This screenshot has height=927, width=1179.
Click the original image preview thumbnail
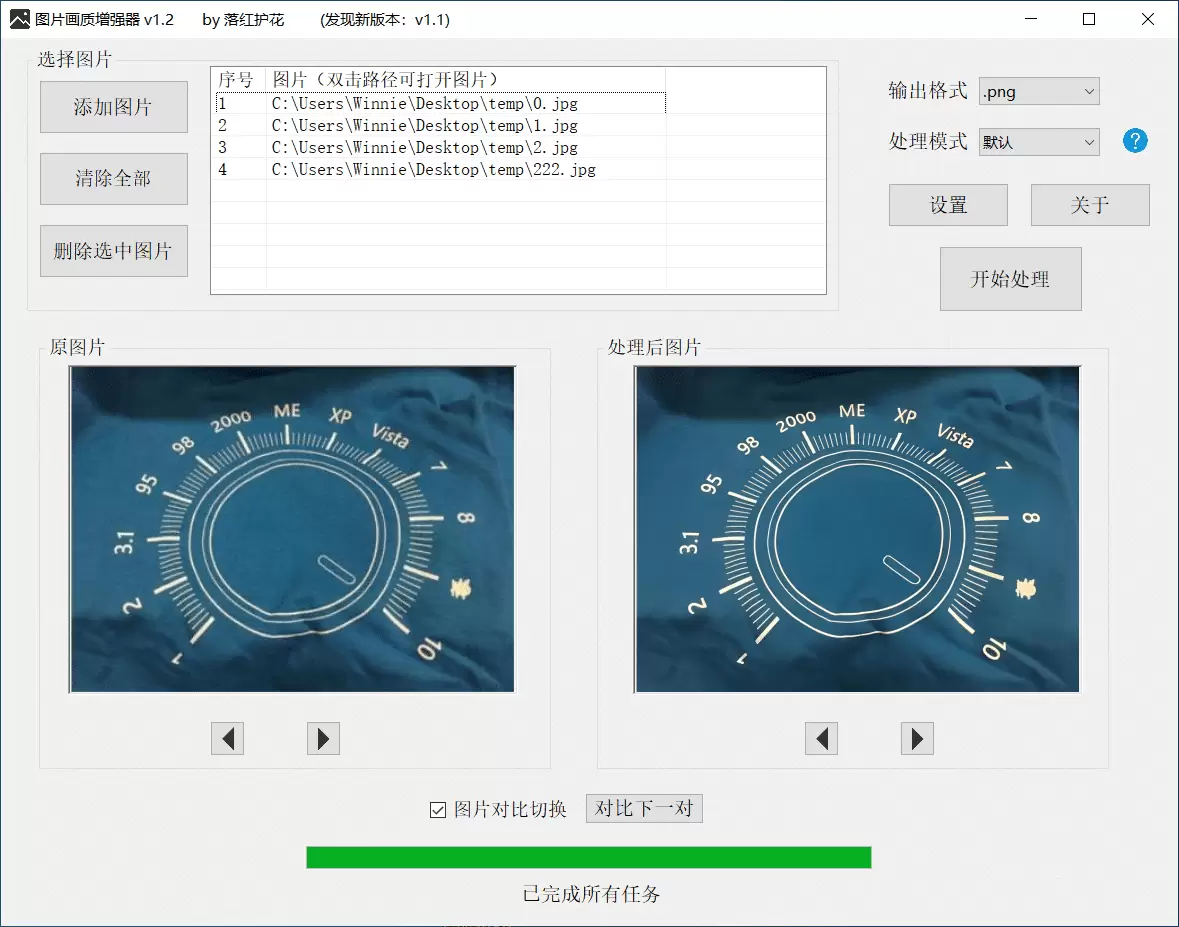[292, 529]
